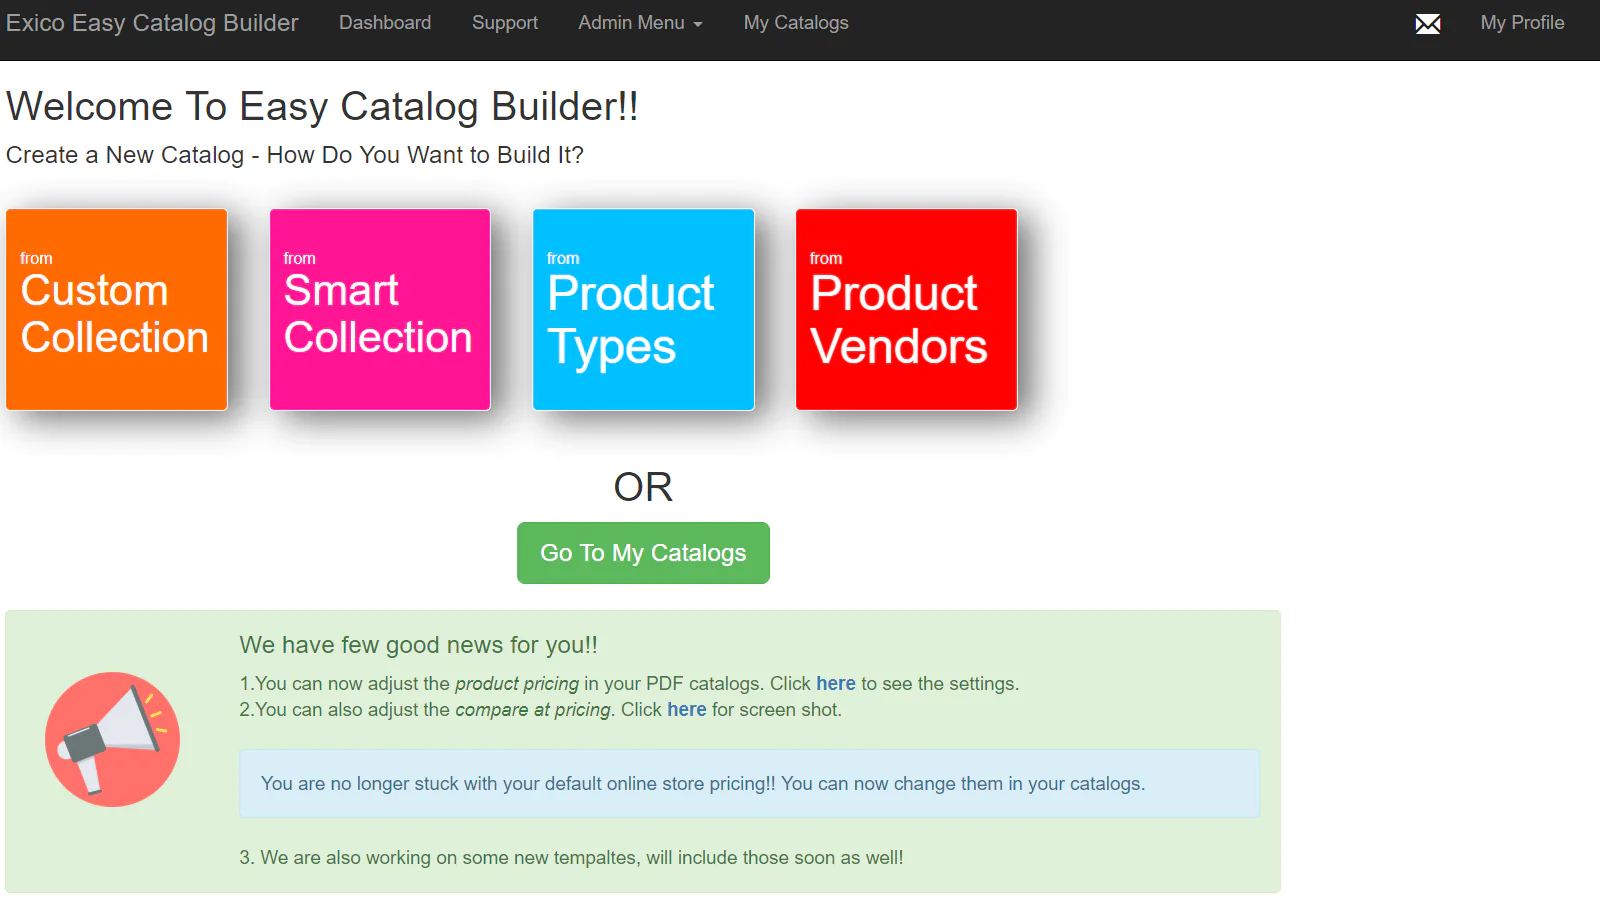Expand the Admin Menu dropdown
1600x900 pixels.
pyautogui.click(x=640, y=23)
